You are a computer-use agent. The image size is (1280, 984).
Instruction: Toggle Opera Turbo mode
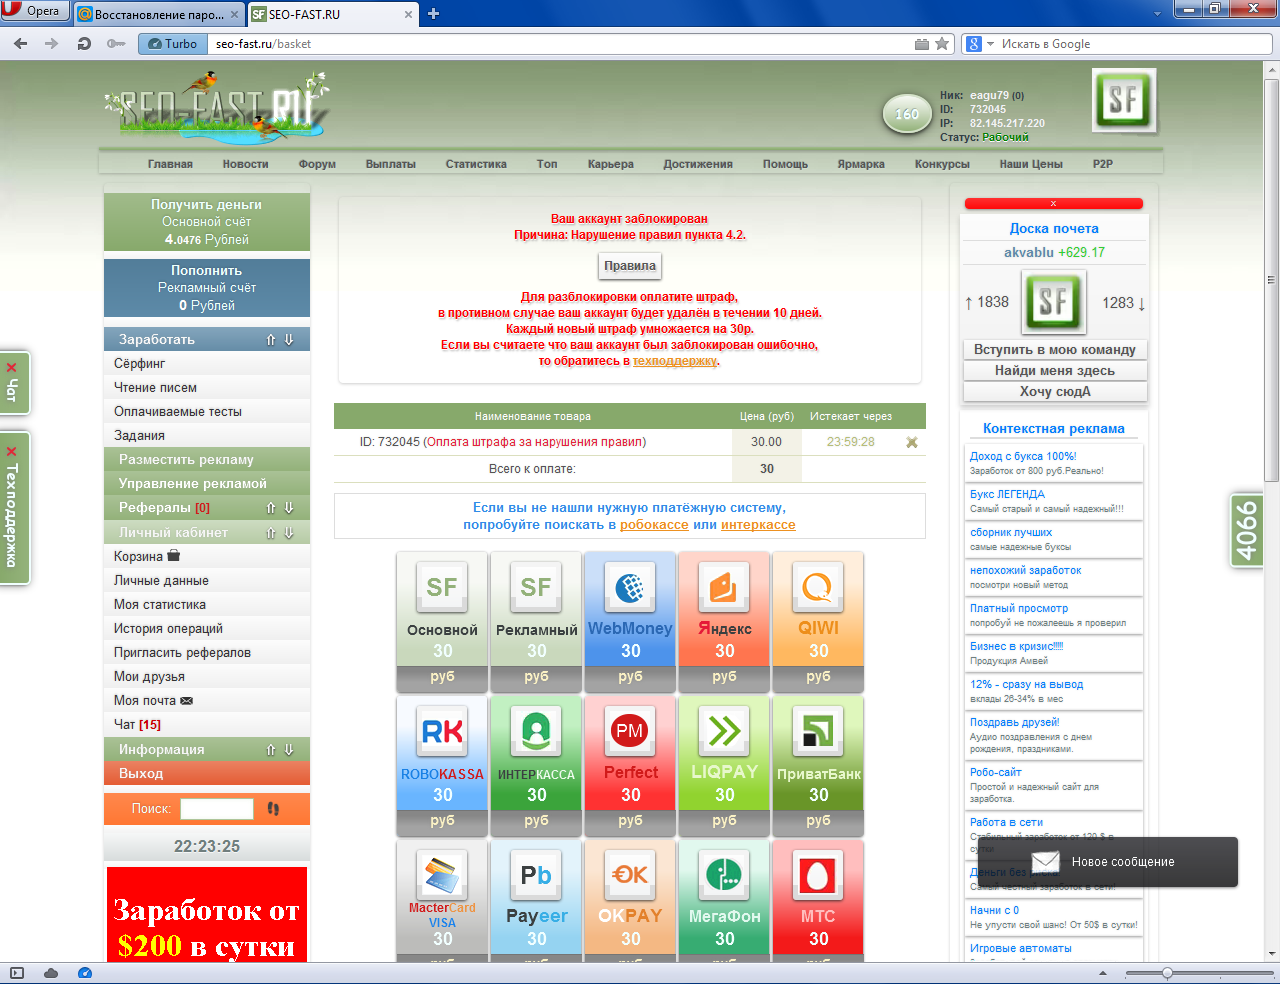pos(171,43)
